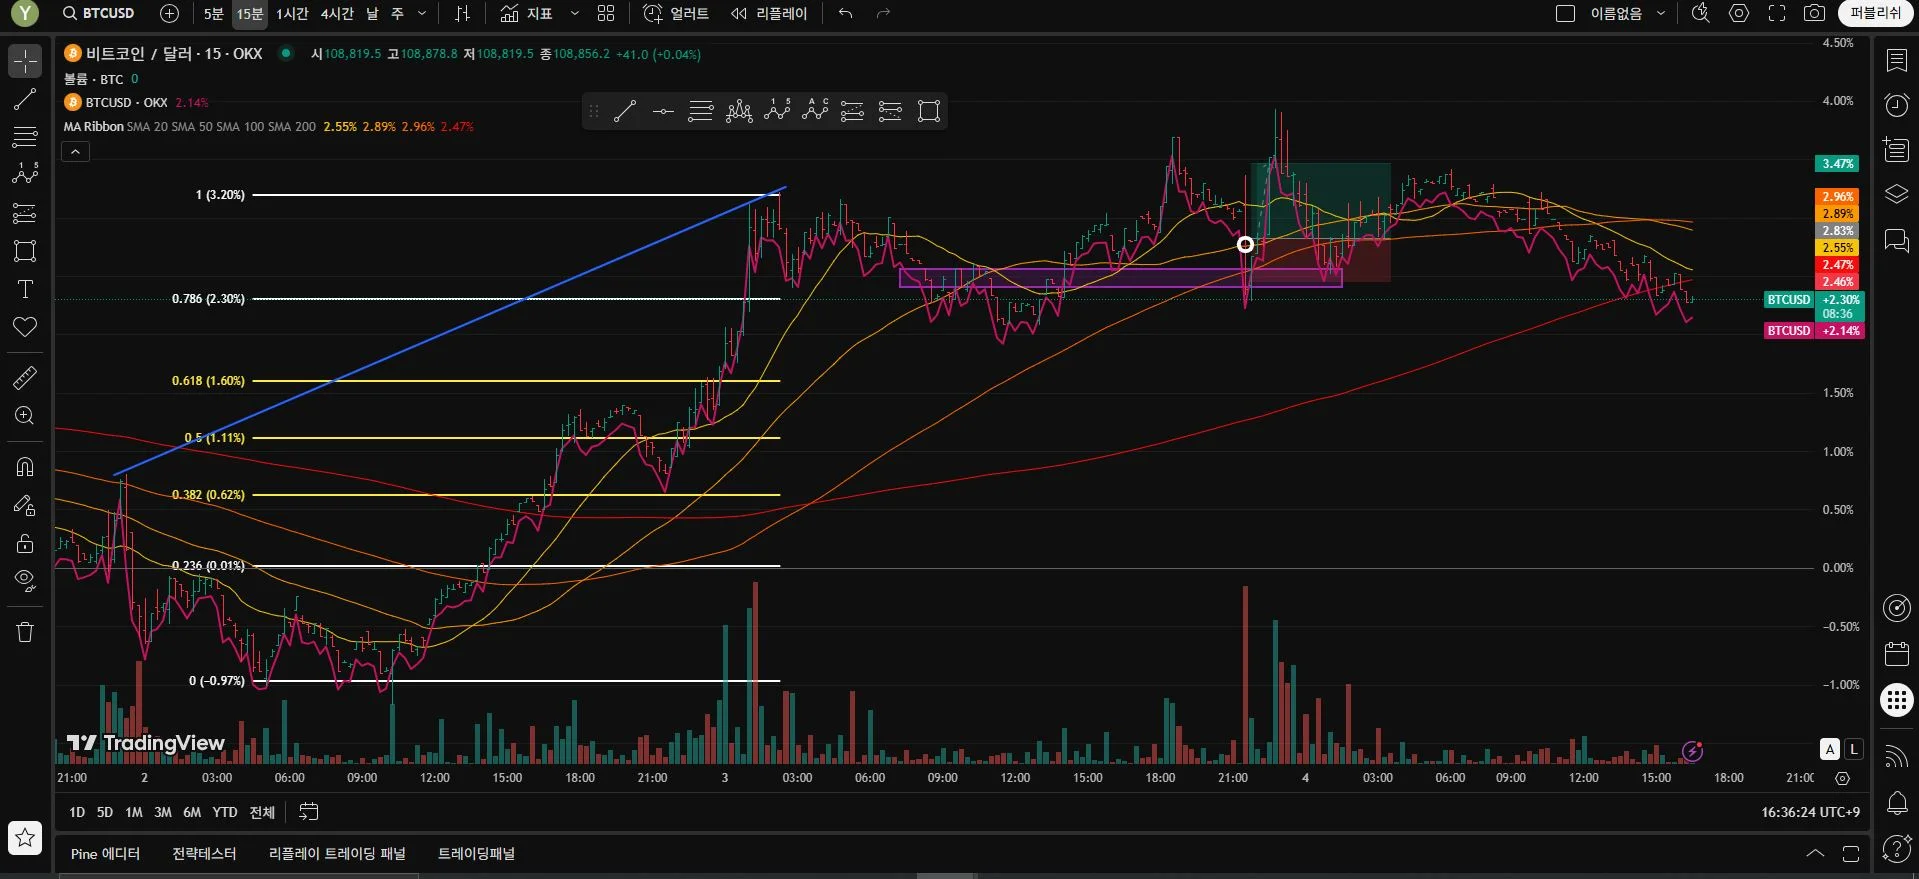Image resolution: width=1919 pixels, height=879 pixels.
Task: Remove drawings with the trash icon
Action: coord(25,632)
